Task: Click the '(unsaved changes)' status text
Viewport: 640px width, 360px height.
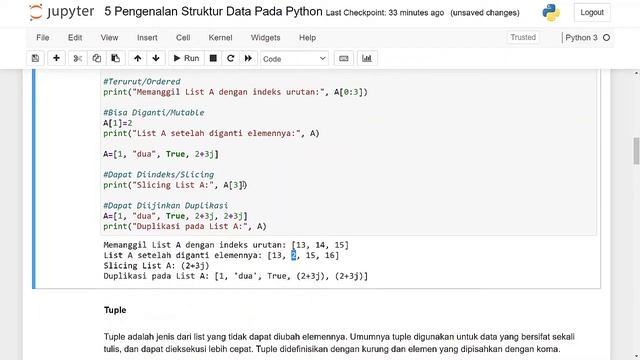Action: [x=485, y=13]
